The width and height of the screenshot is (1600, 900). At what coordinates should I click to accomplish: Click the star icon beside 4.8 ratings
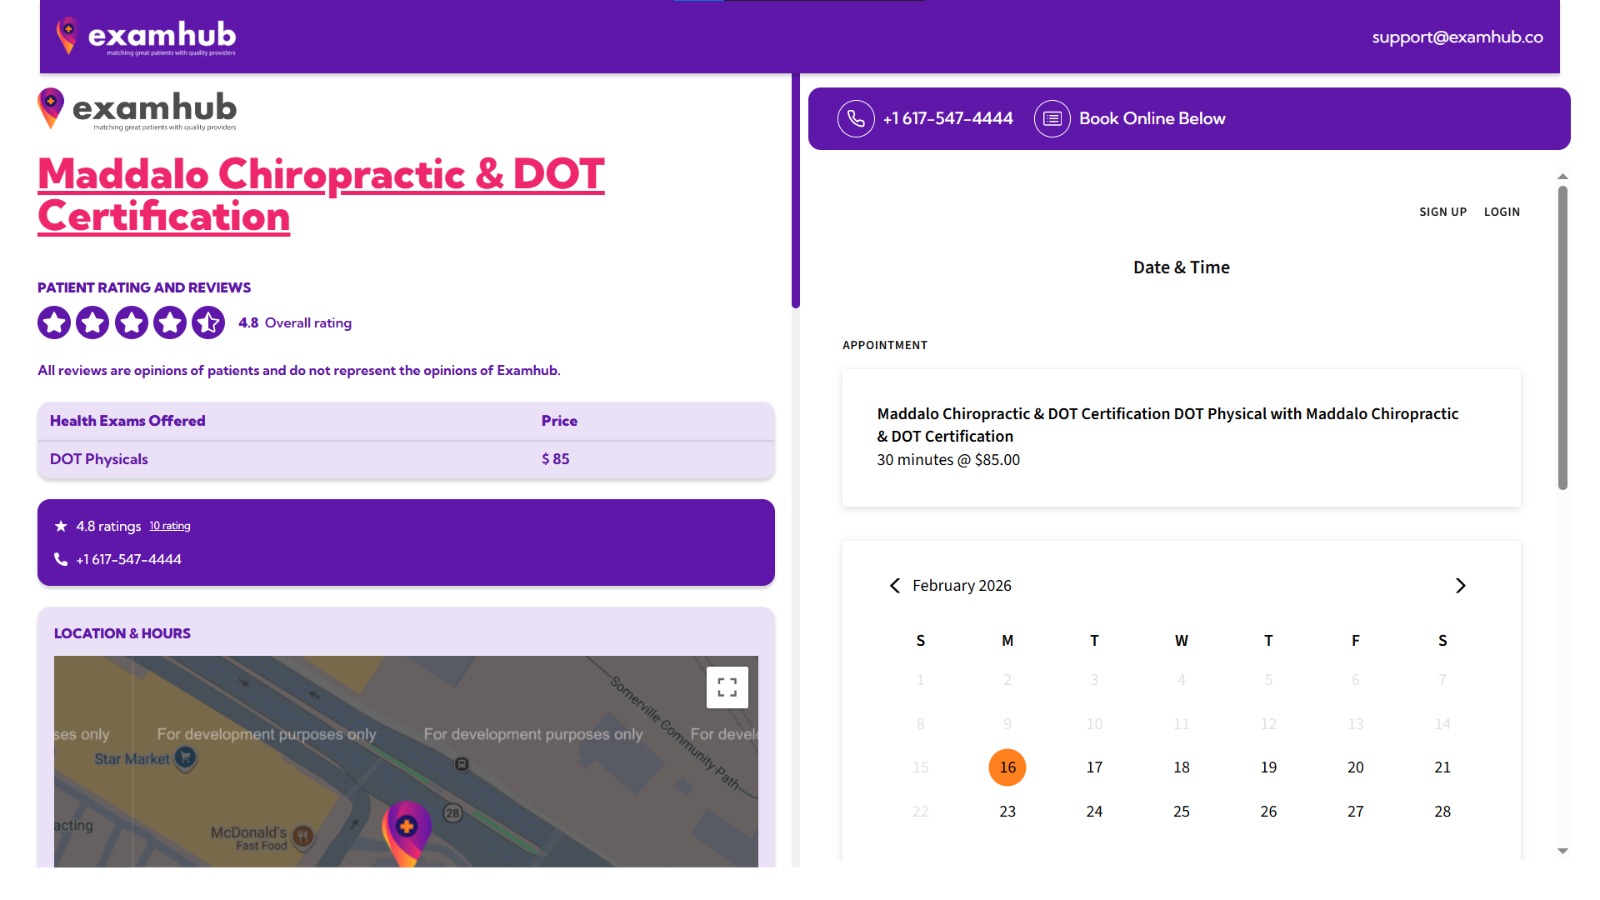(59, 525)
